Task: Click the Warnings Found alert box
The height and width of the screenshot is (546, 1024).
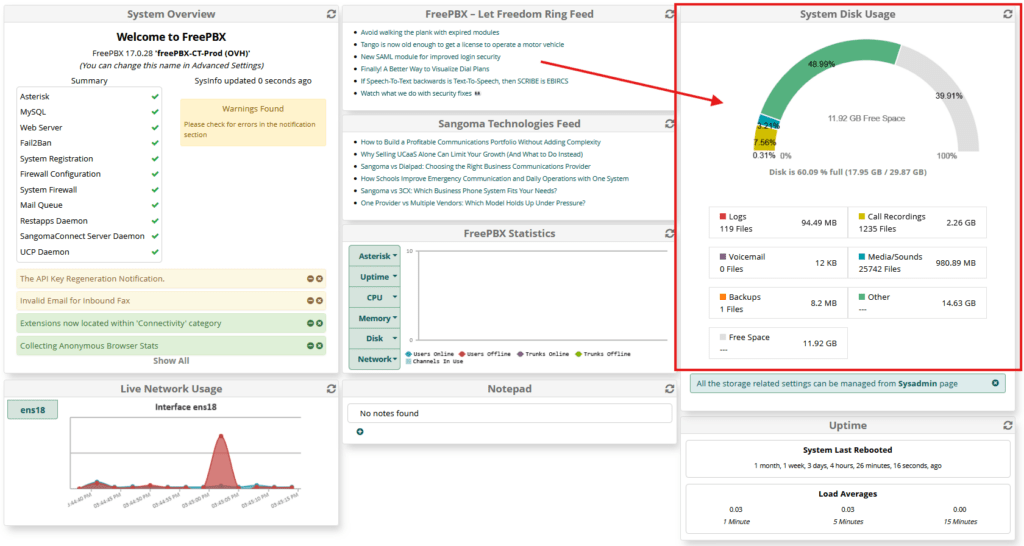Action: pyautogui.click(x=253, y=122)
